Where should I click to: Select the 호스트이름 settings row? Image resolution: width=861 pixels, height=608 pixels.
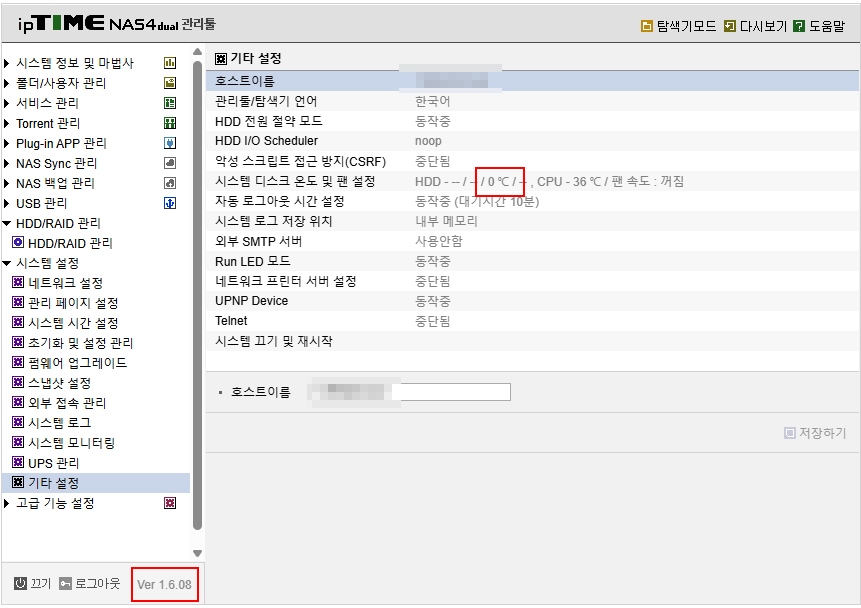532,81
